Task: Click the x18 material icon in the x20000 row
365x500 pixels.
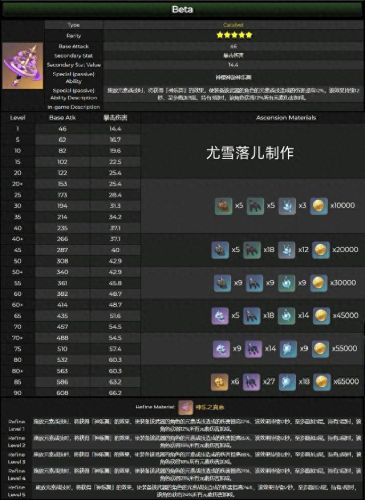Action: pyautogui.click(x=252, y=250)
